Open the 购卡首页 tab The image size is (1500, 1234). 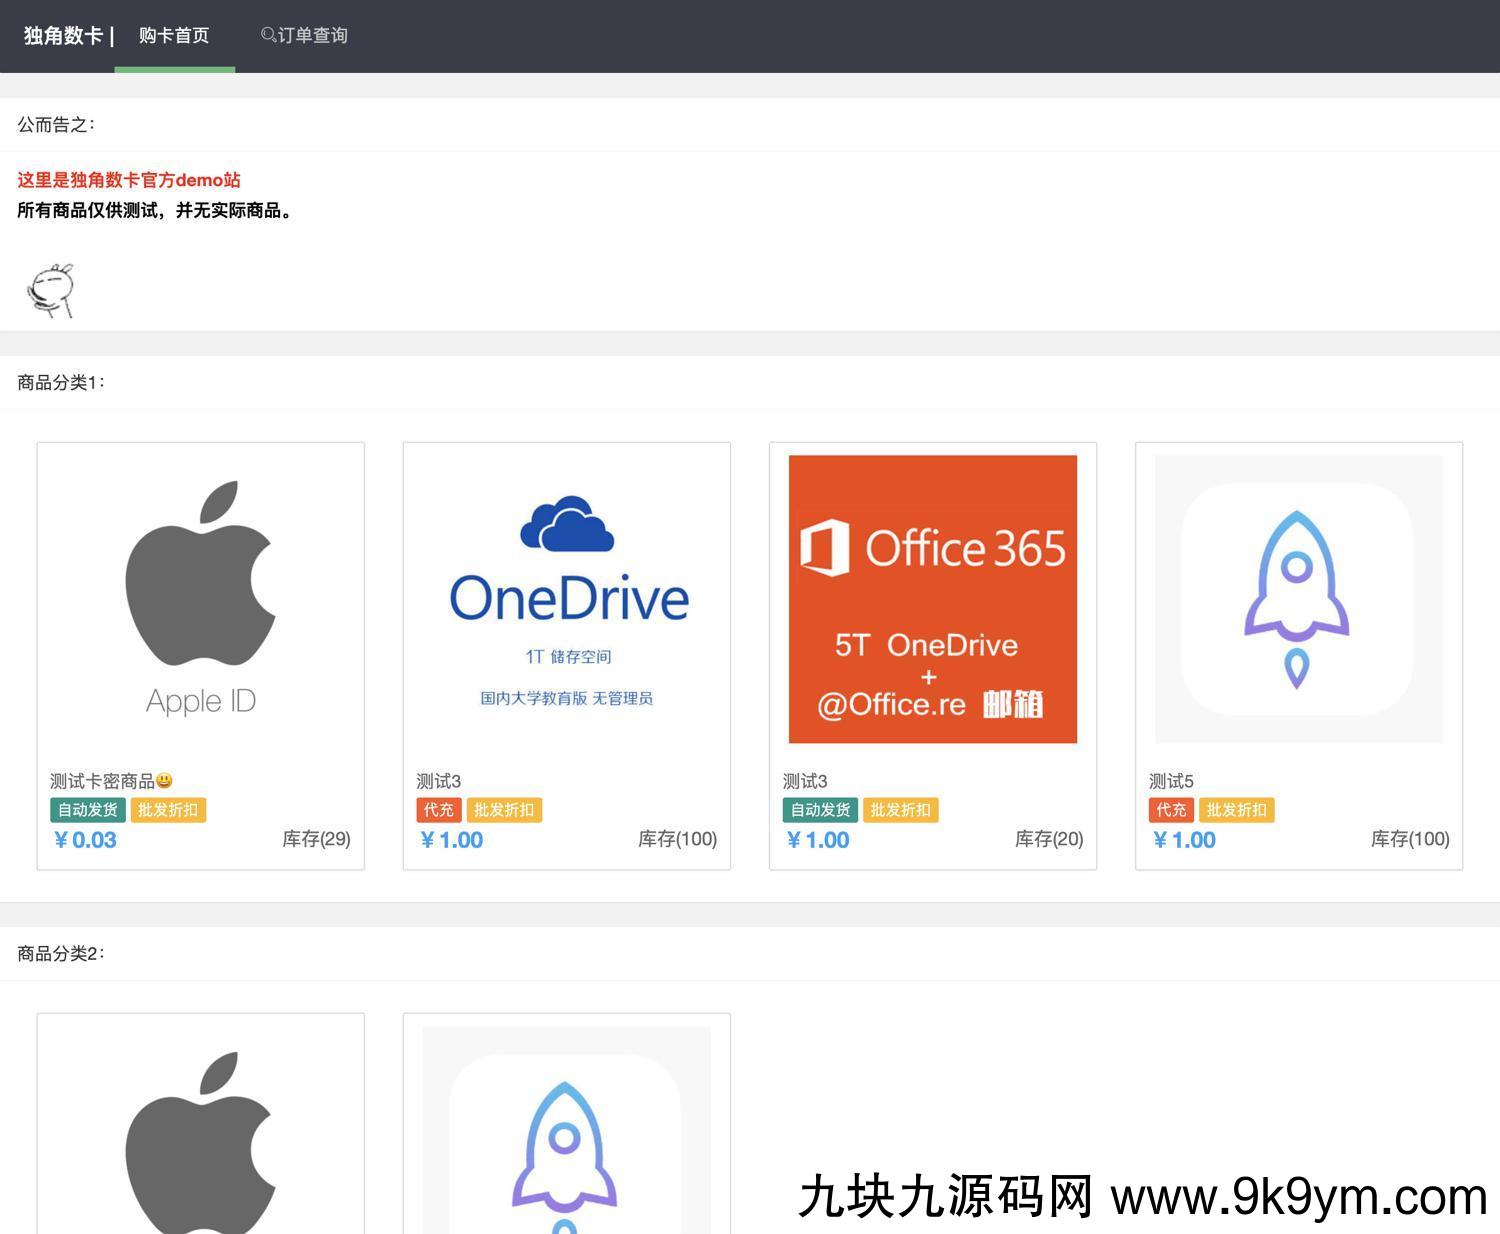[174, 36]
